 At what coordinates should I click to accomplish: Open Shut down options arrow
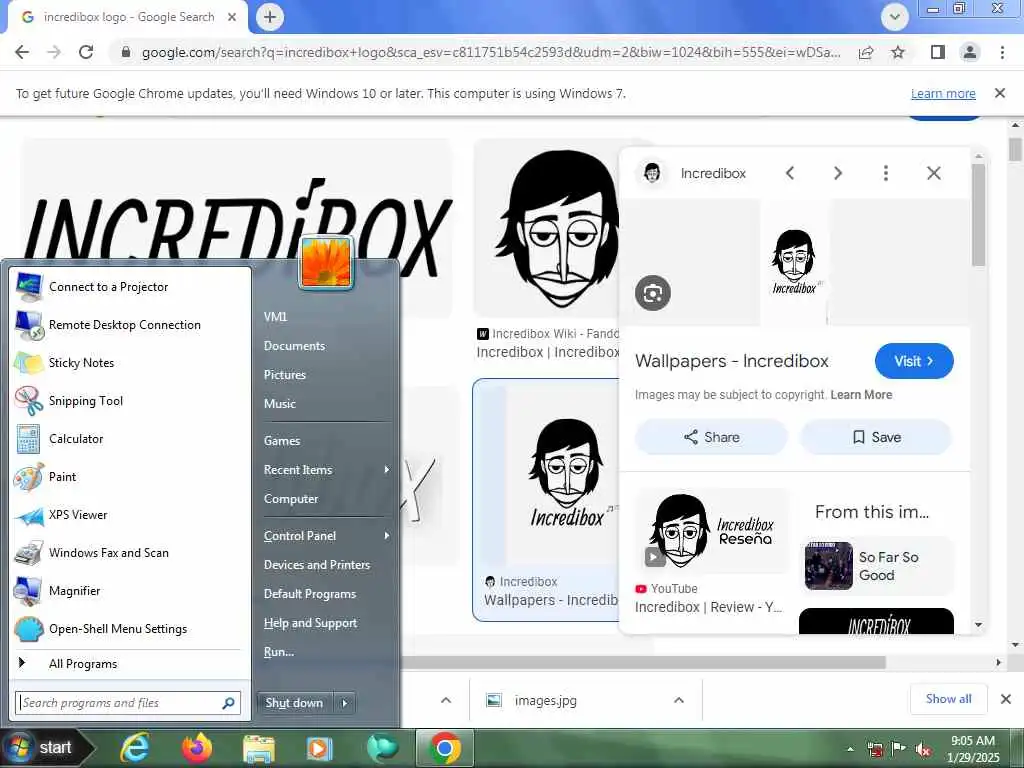pos(345,703)
